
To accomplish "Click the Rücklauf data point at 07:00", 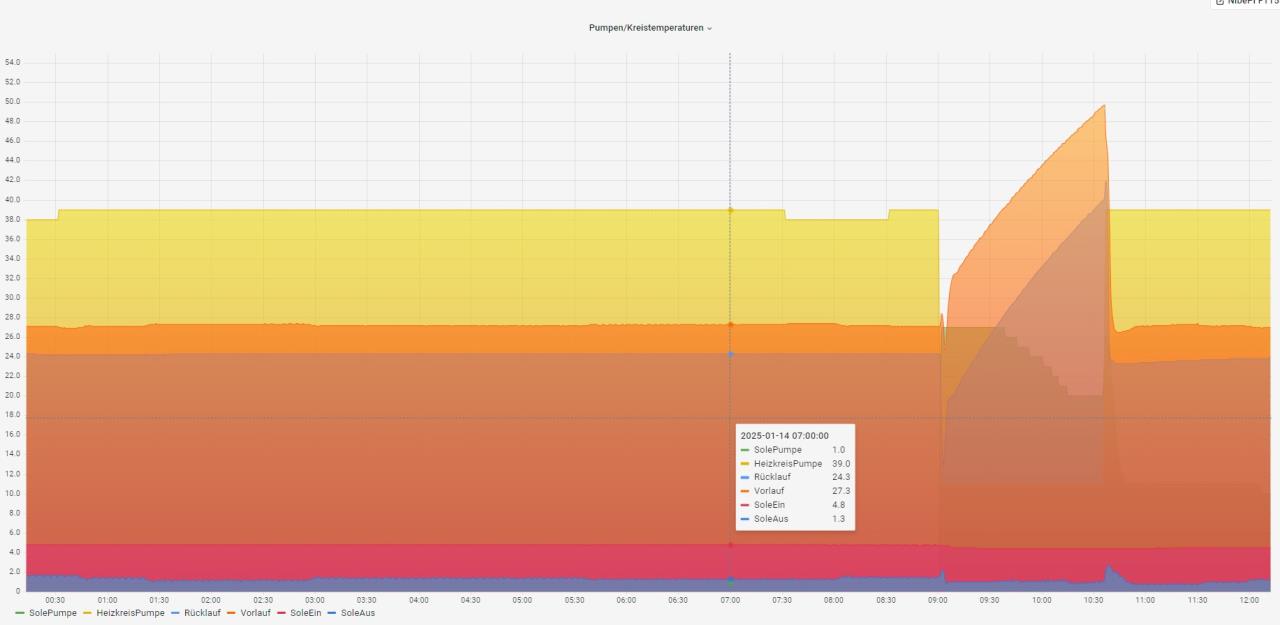I will [x=730, y=354].
